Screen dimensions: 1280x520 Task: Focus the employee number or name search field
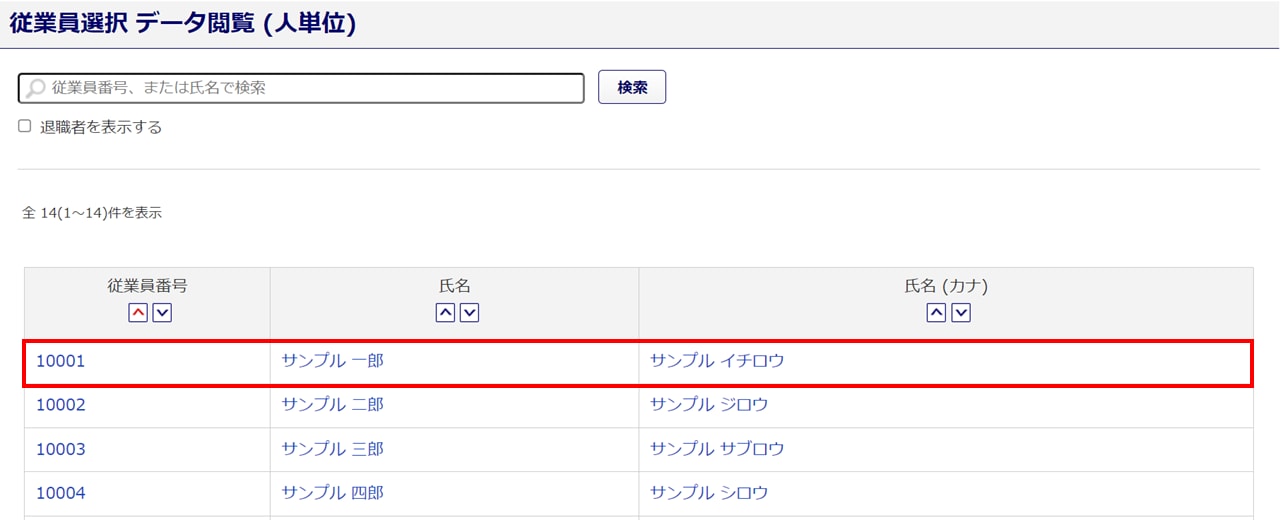click(310, 88)
